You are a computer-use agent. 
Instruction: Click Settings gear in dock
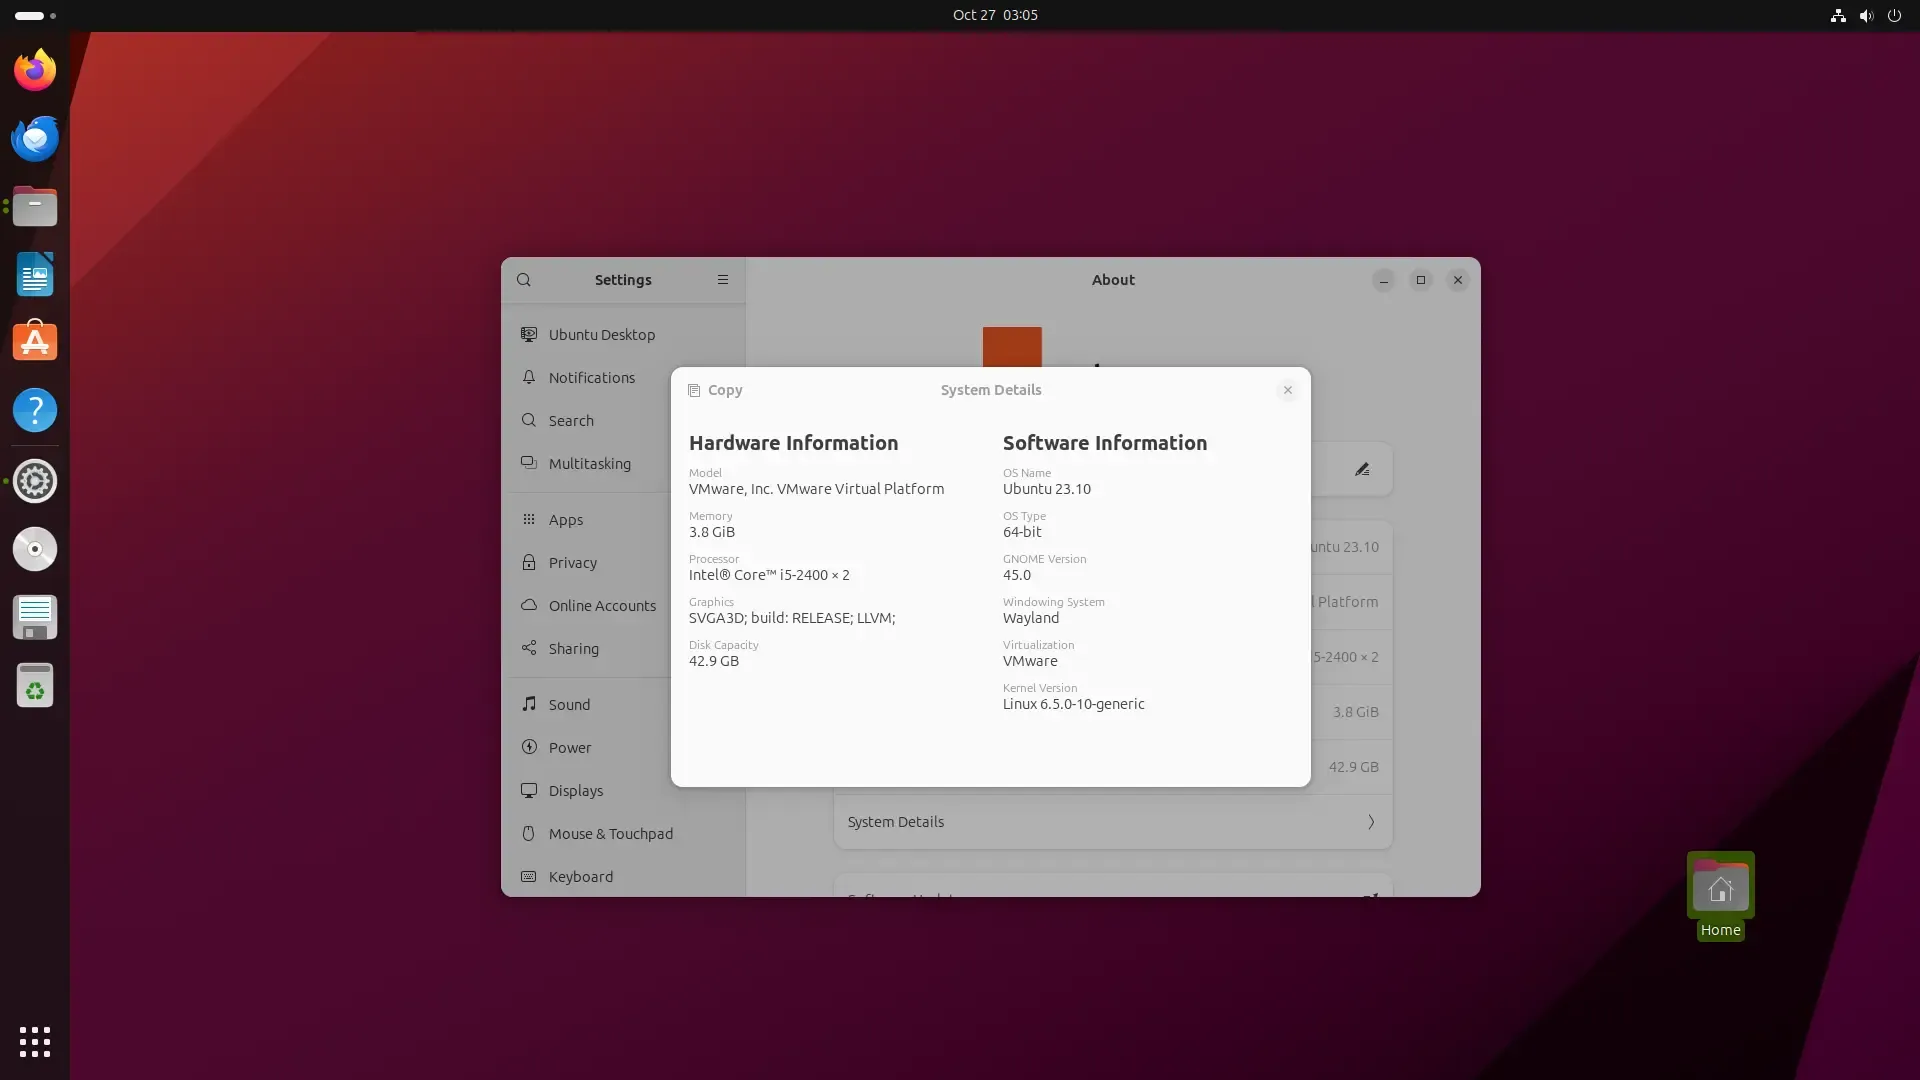[35, 481]
